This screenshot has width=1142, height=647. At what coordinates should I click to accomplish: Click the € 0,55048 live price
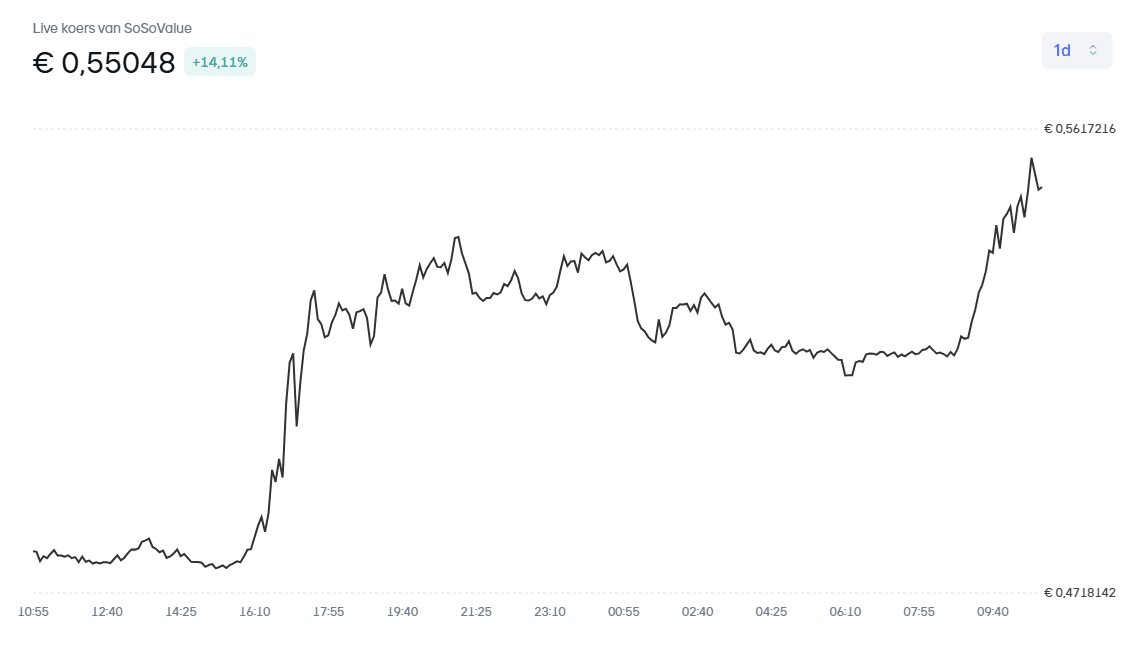coord(104,63)
